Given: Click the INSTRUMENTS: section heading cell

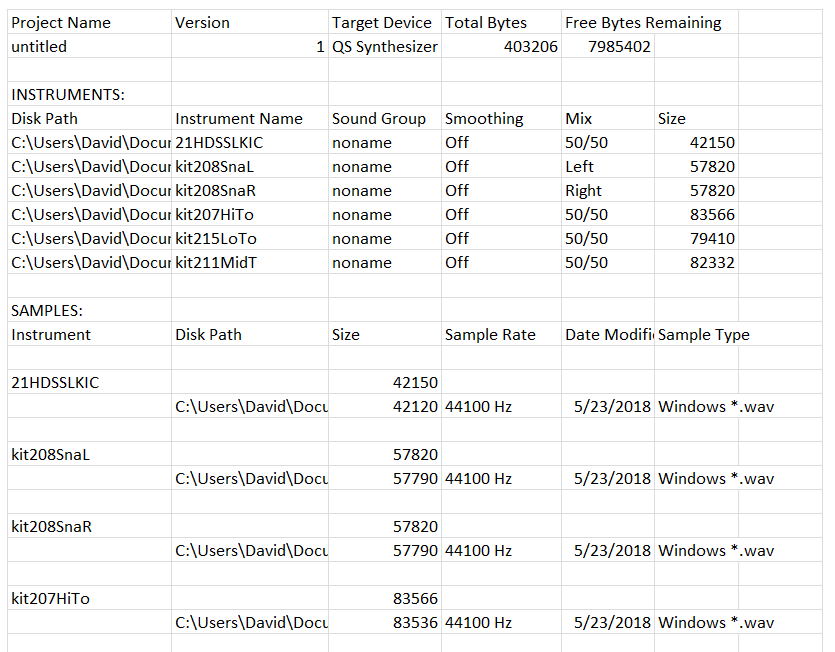Looking at the screenshot, I should coord(68,94).
